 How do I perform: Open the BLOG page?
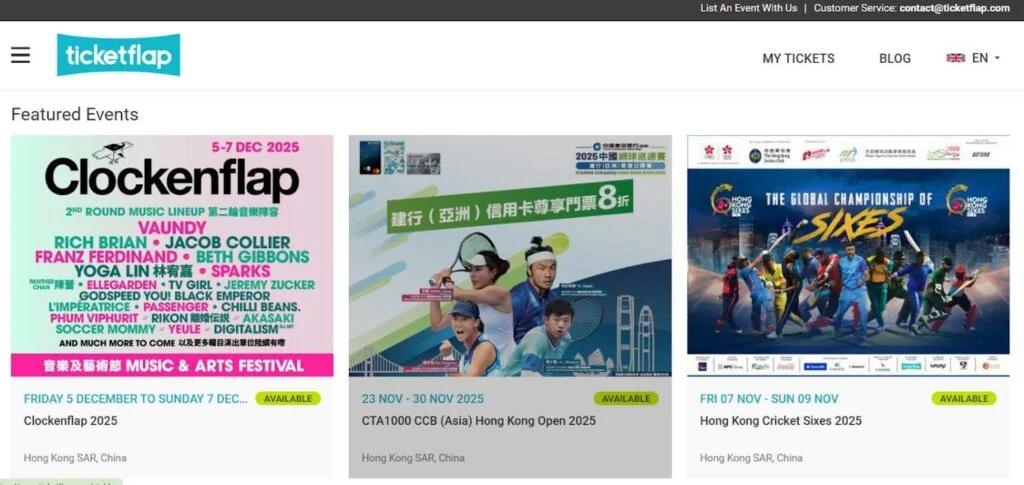click(x=895, y=58)
